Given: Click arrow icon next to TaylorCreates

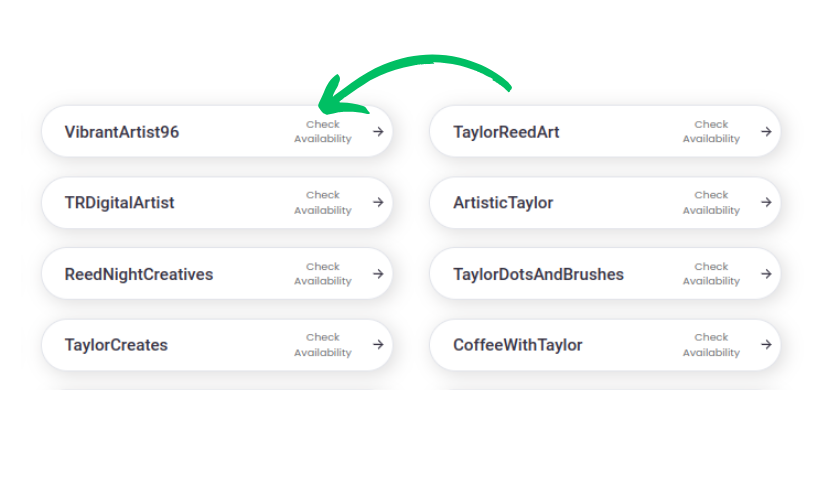Looking at the screenshot, I should (378, 344).
